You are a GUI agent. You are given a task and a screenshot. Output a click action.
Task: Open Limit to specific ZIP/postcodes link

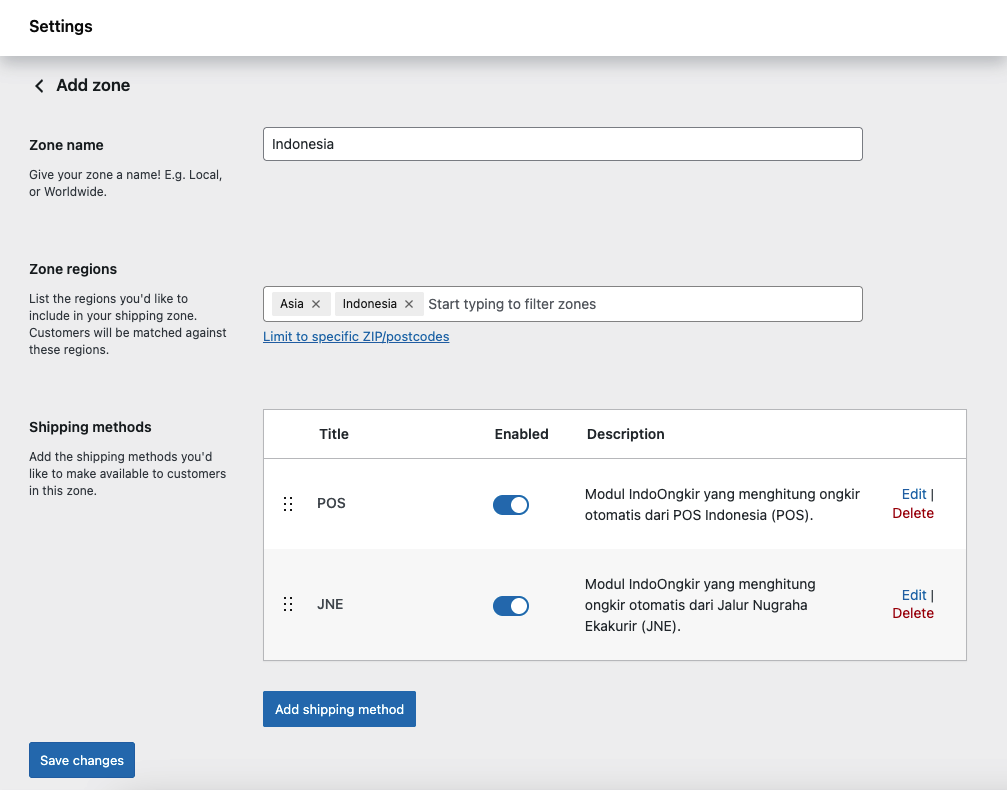pos(356,337)
